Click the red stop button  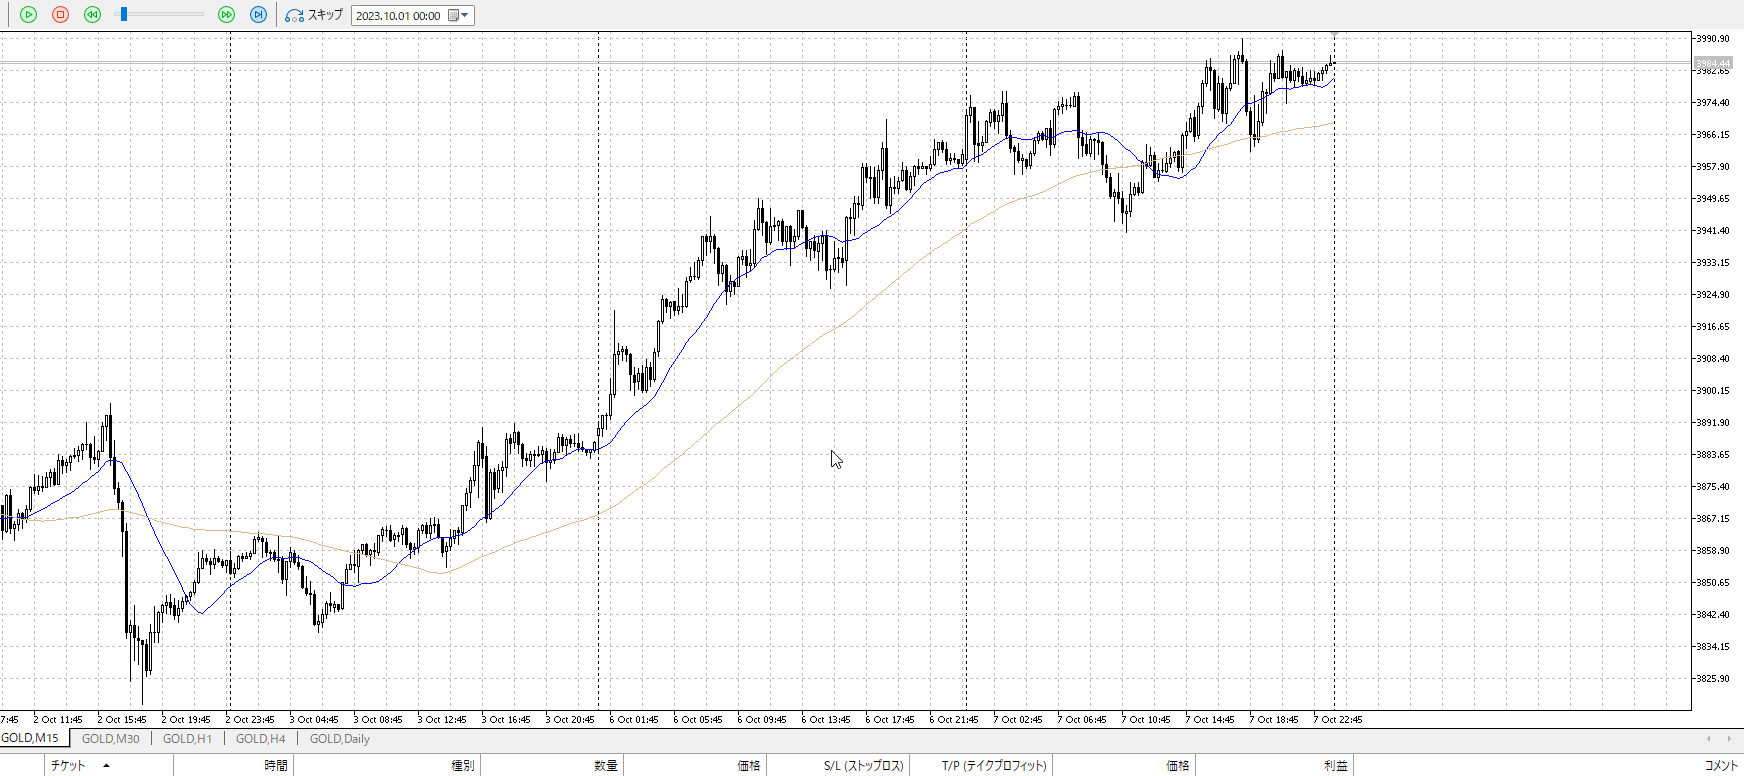60,15
